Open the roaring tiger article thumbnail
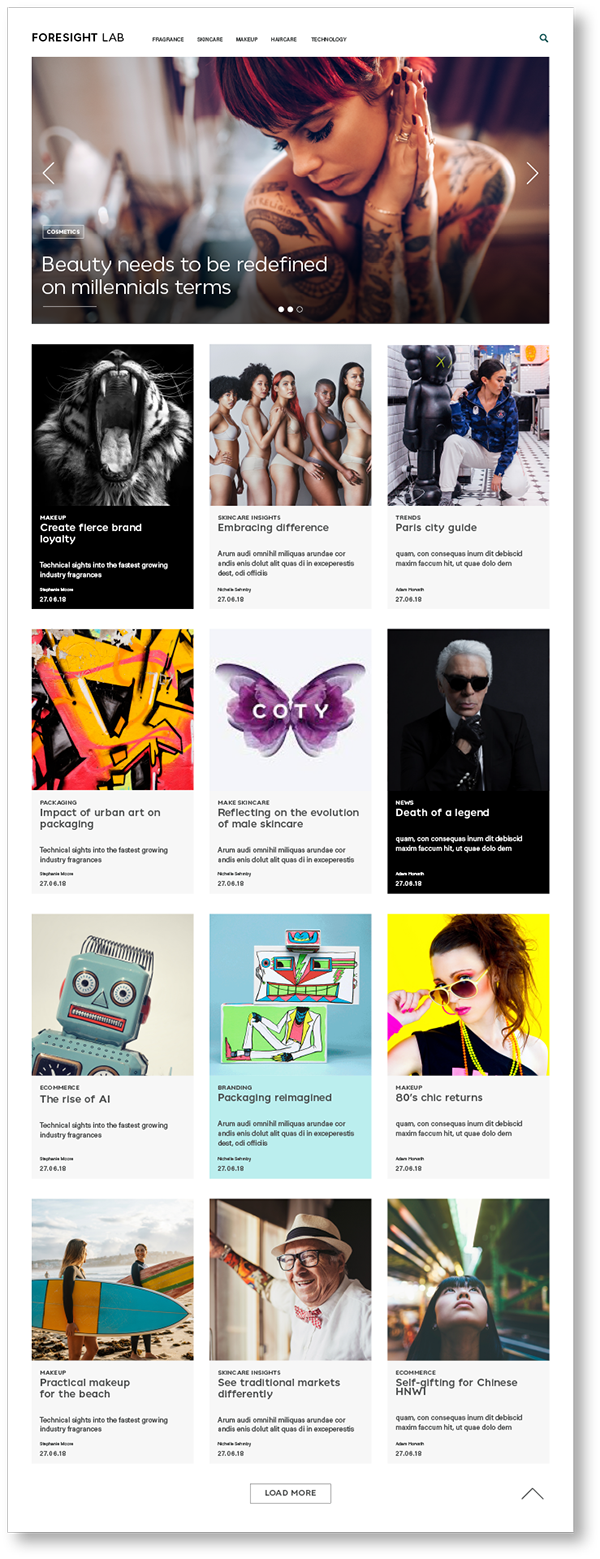The height and width of the screenshot is (1559, 600). pyautogui.click(x=113, y=426)
